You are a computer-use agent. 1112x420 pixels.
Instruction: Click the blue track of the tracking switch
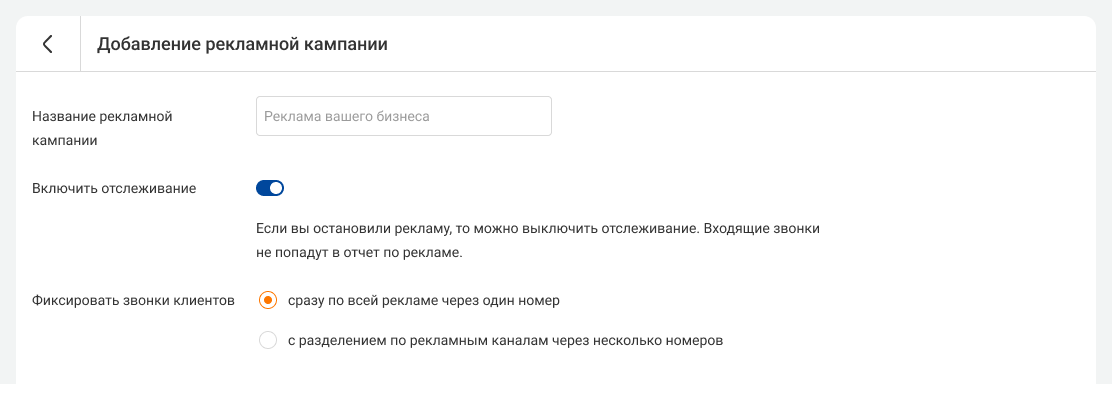click(263, 188)
